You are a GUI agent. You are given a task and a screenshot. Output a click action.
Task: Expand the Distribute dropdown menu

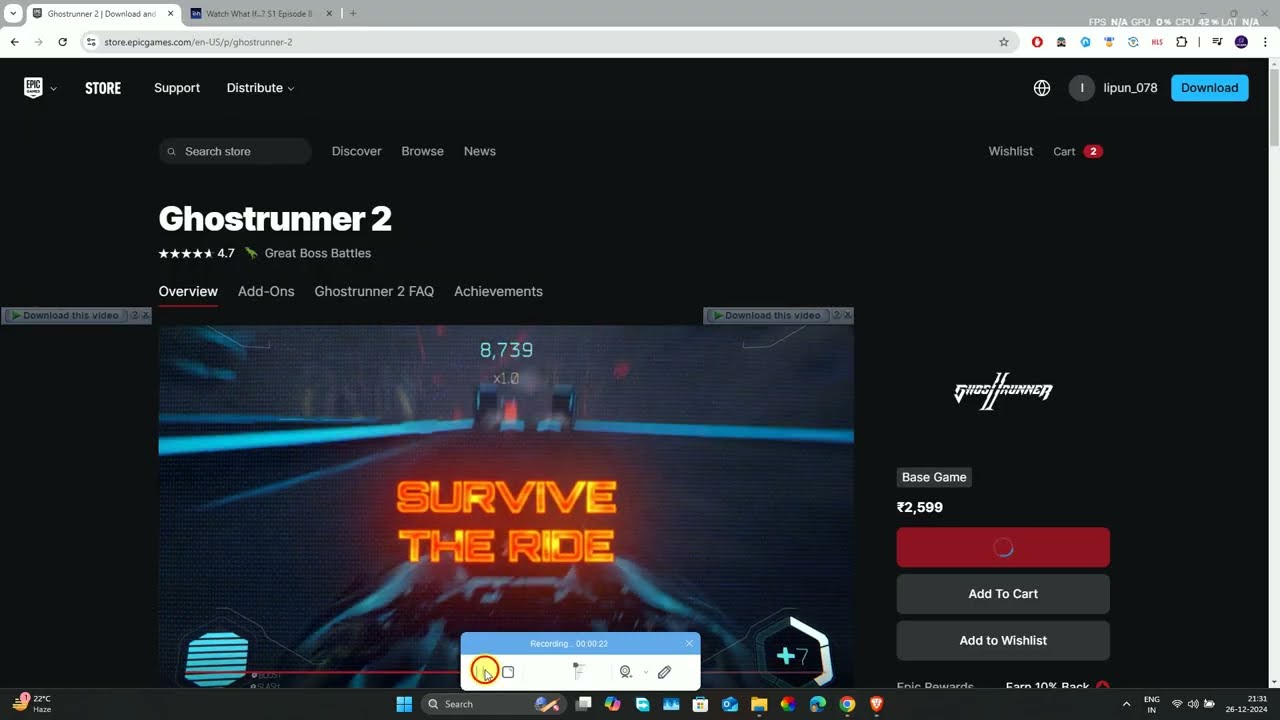260,88
